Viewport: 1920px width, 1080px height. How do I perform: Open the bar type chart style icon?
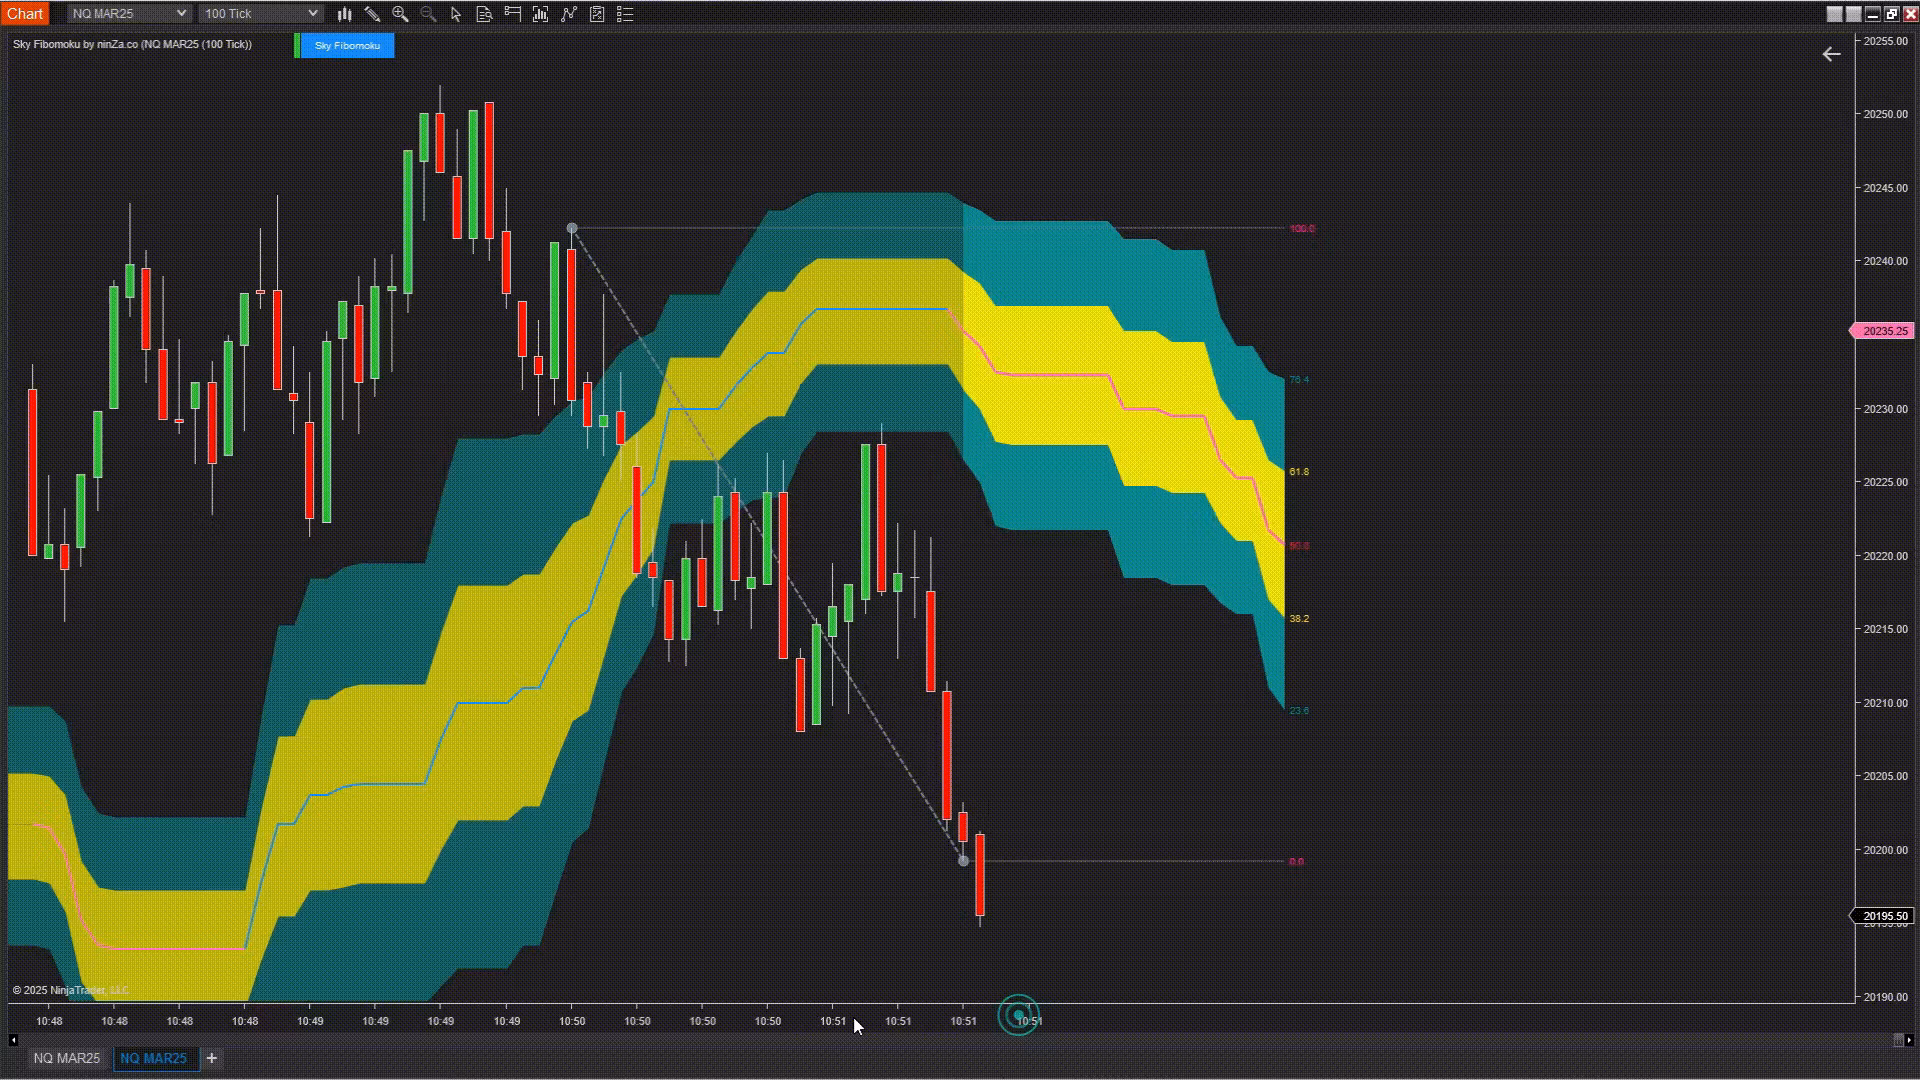click(x=344, y=14)
